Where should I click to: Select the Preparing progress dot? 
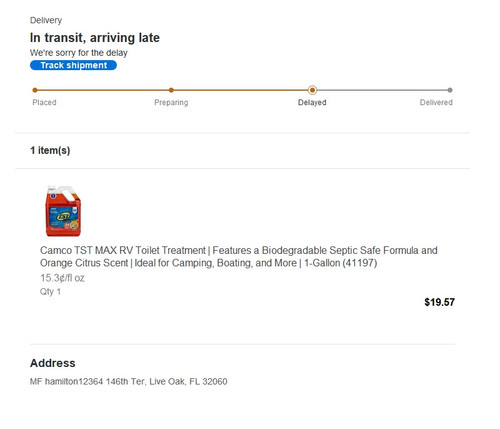click(171, 90)
